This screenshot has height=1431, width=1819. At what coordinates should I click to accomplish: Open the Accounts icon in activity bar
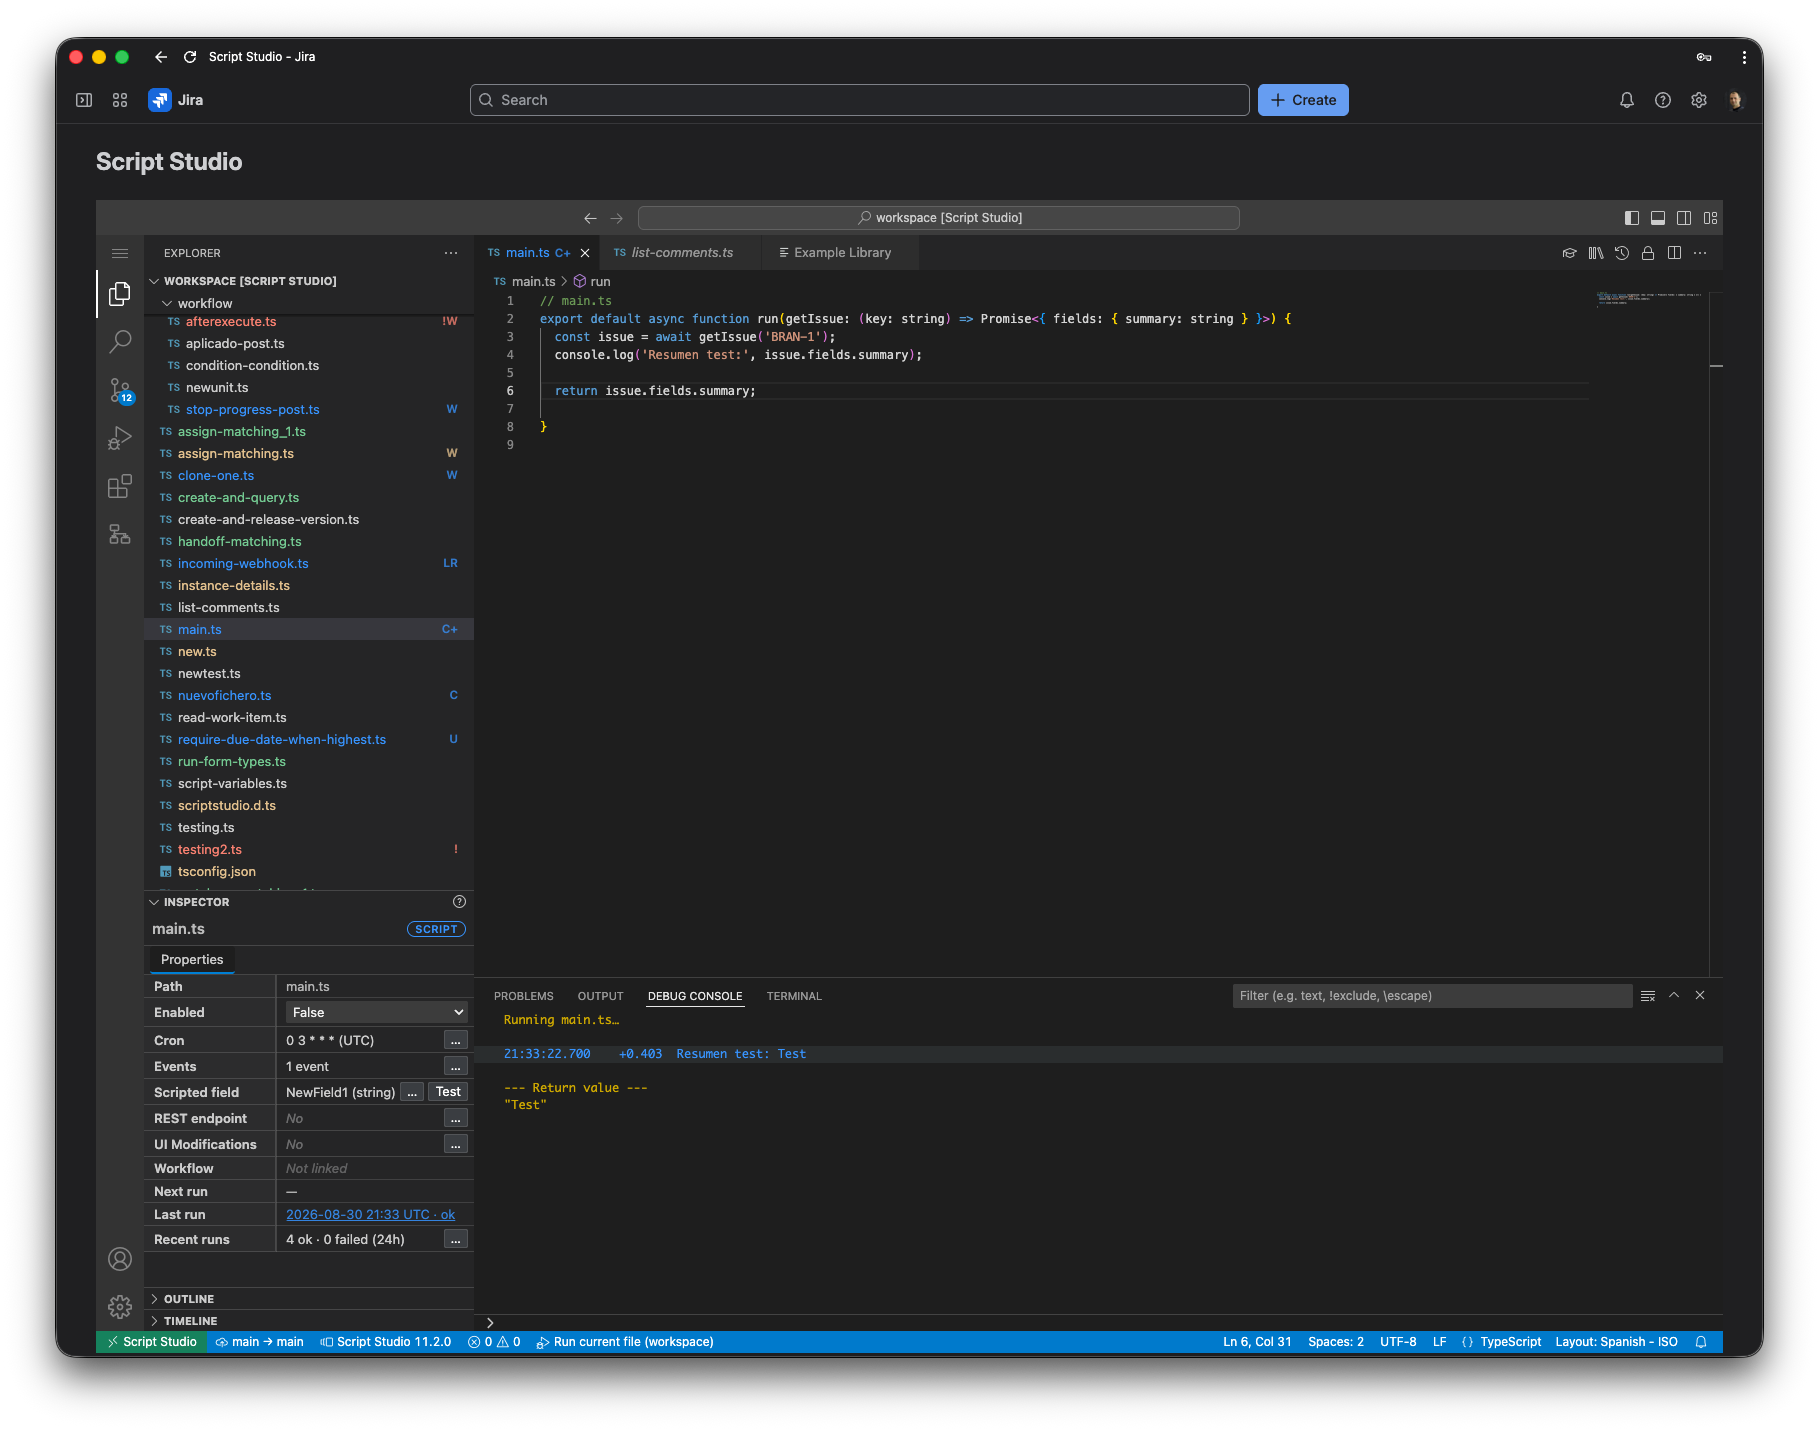coord(120,1259)
